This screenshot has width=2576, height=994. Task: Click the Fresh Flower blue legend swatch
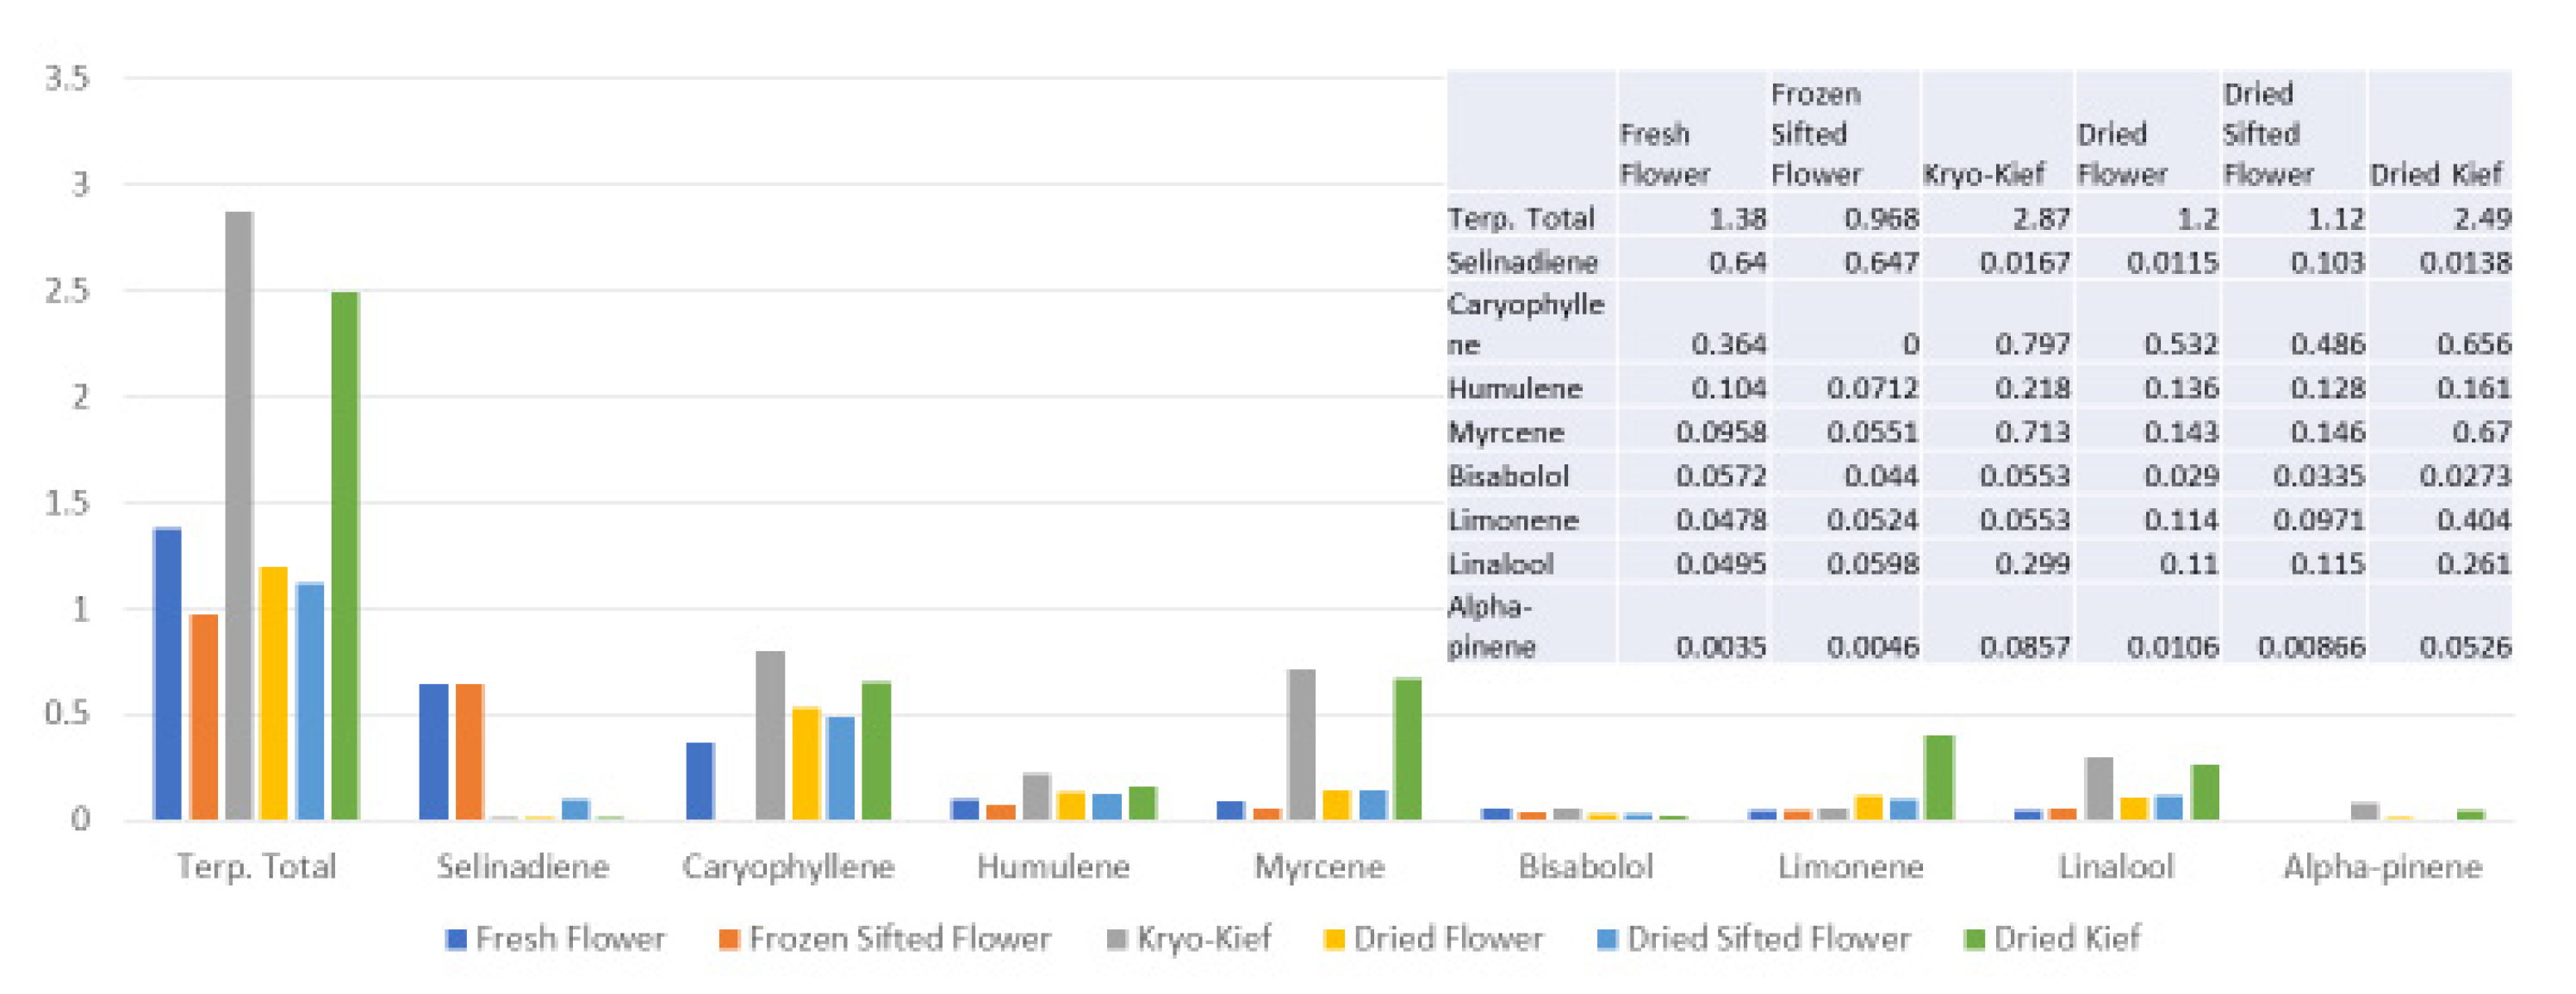click(456, 939)
